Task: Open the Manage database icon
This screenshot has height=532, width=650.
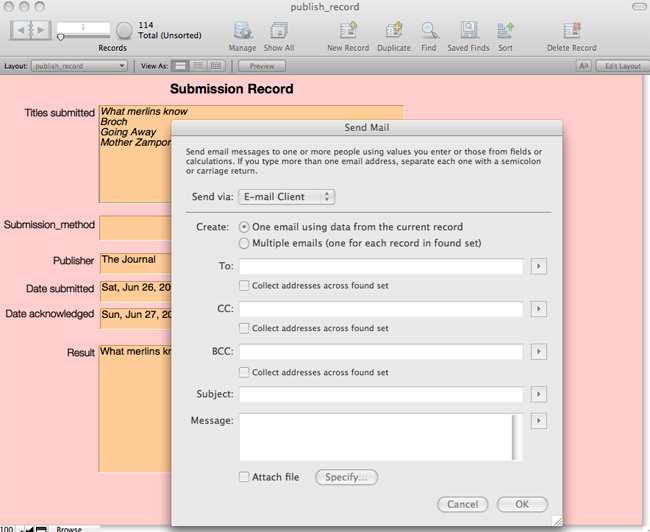Action: coord(242,31)
